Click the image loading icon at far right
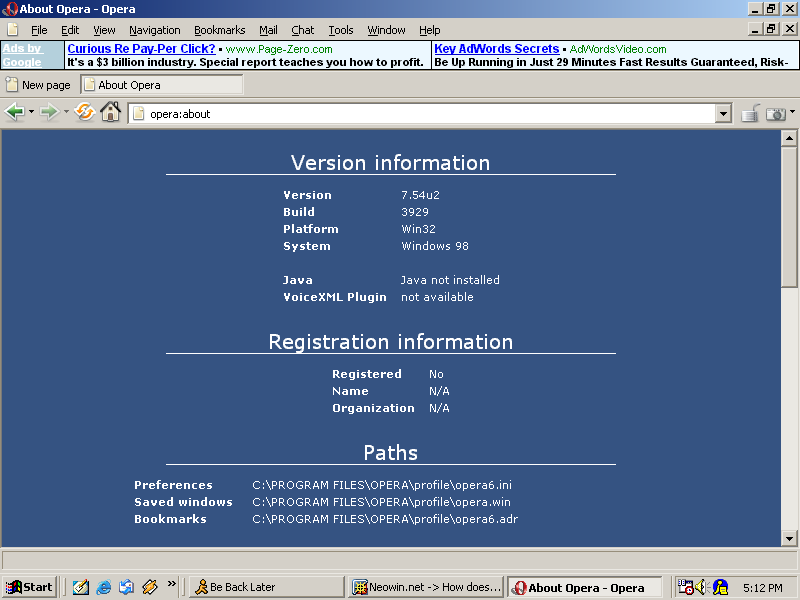 777,113
